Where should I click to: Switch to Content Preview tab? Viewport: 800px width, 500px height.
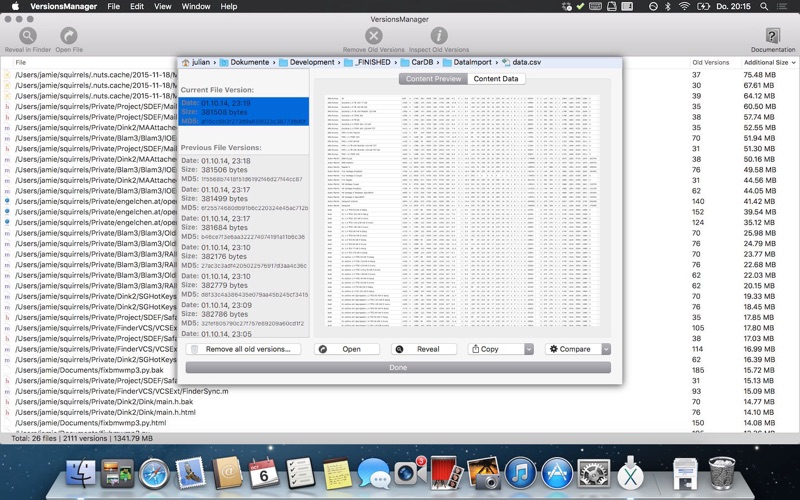click(433, 79)
